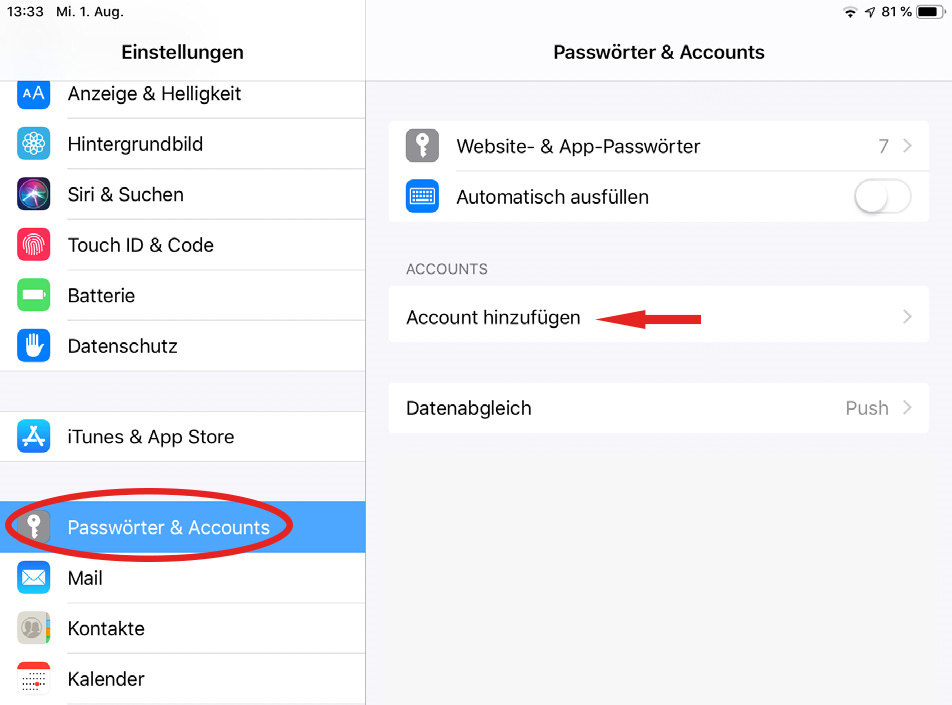952x705 pixels.
Task: Tap the Siri & Suchen icon
Action: [34, 194]
